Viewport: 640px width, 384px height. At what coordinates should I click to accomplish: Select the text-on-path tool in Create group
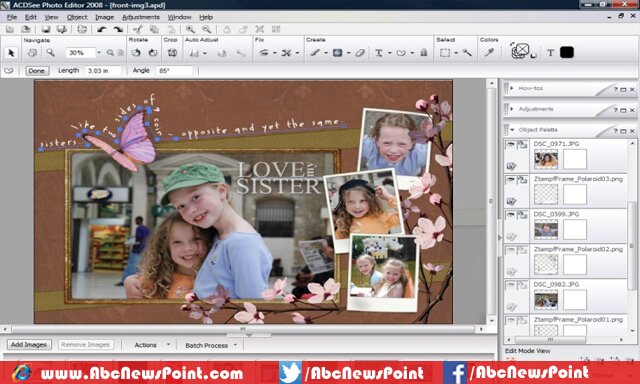tap(401, 53)
